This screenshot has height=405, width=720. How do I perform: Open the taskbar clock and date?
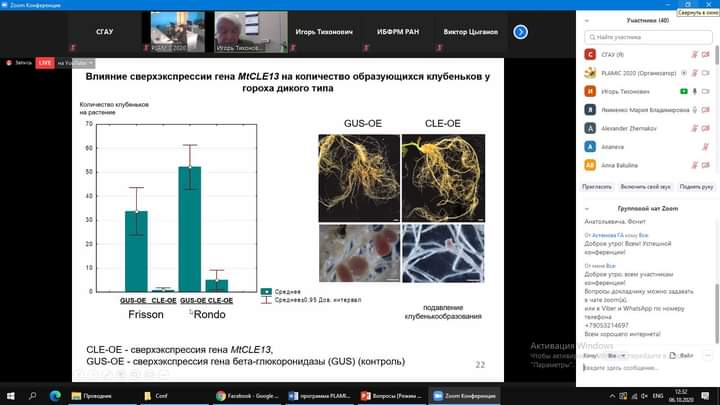point(681,396)
